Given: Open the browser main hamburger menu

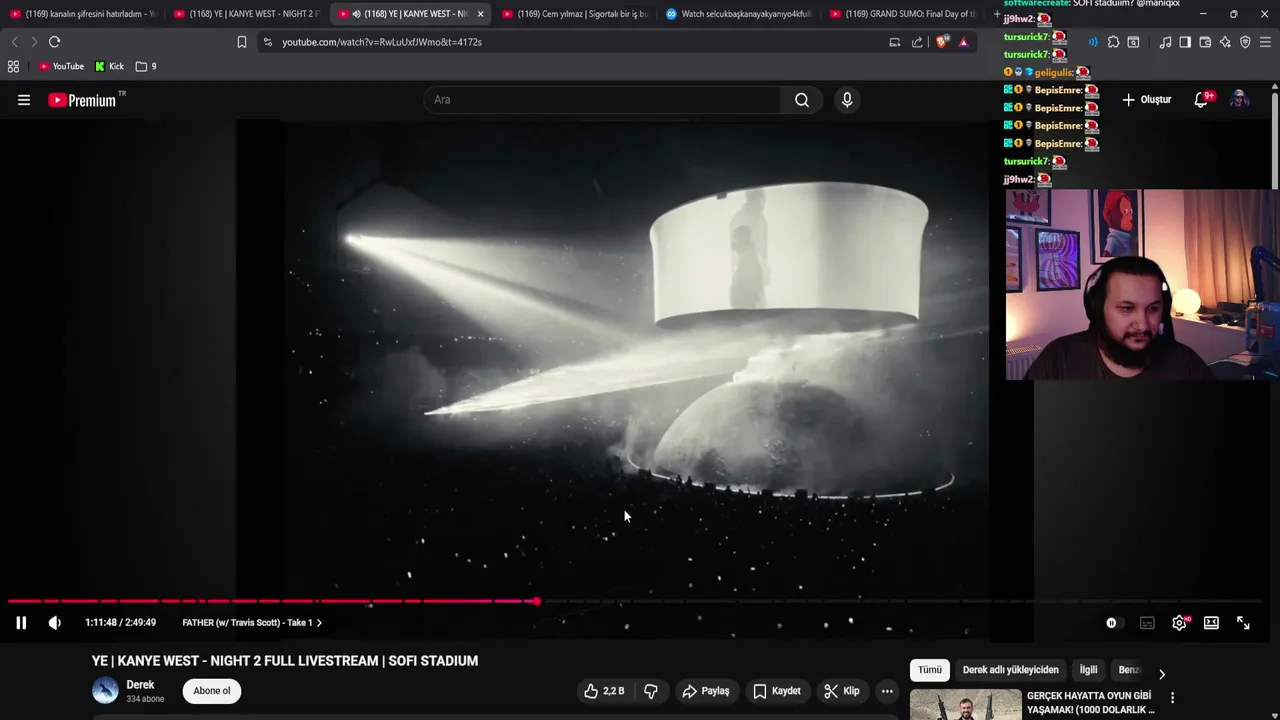Looking at the screenshot, I should coord(1266,42).
